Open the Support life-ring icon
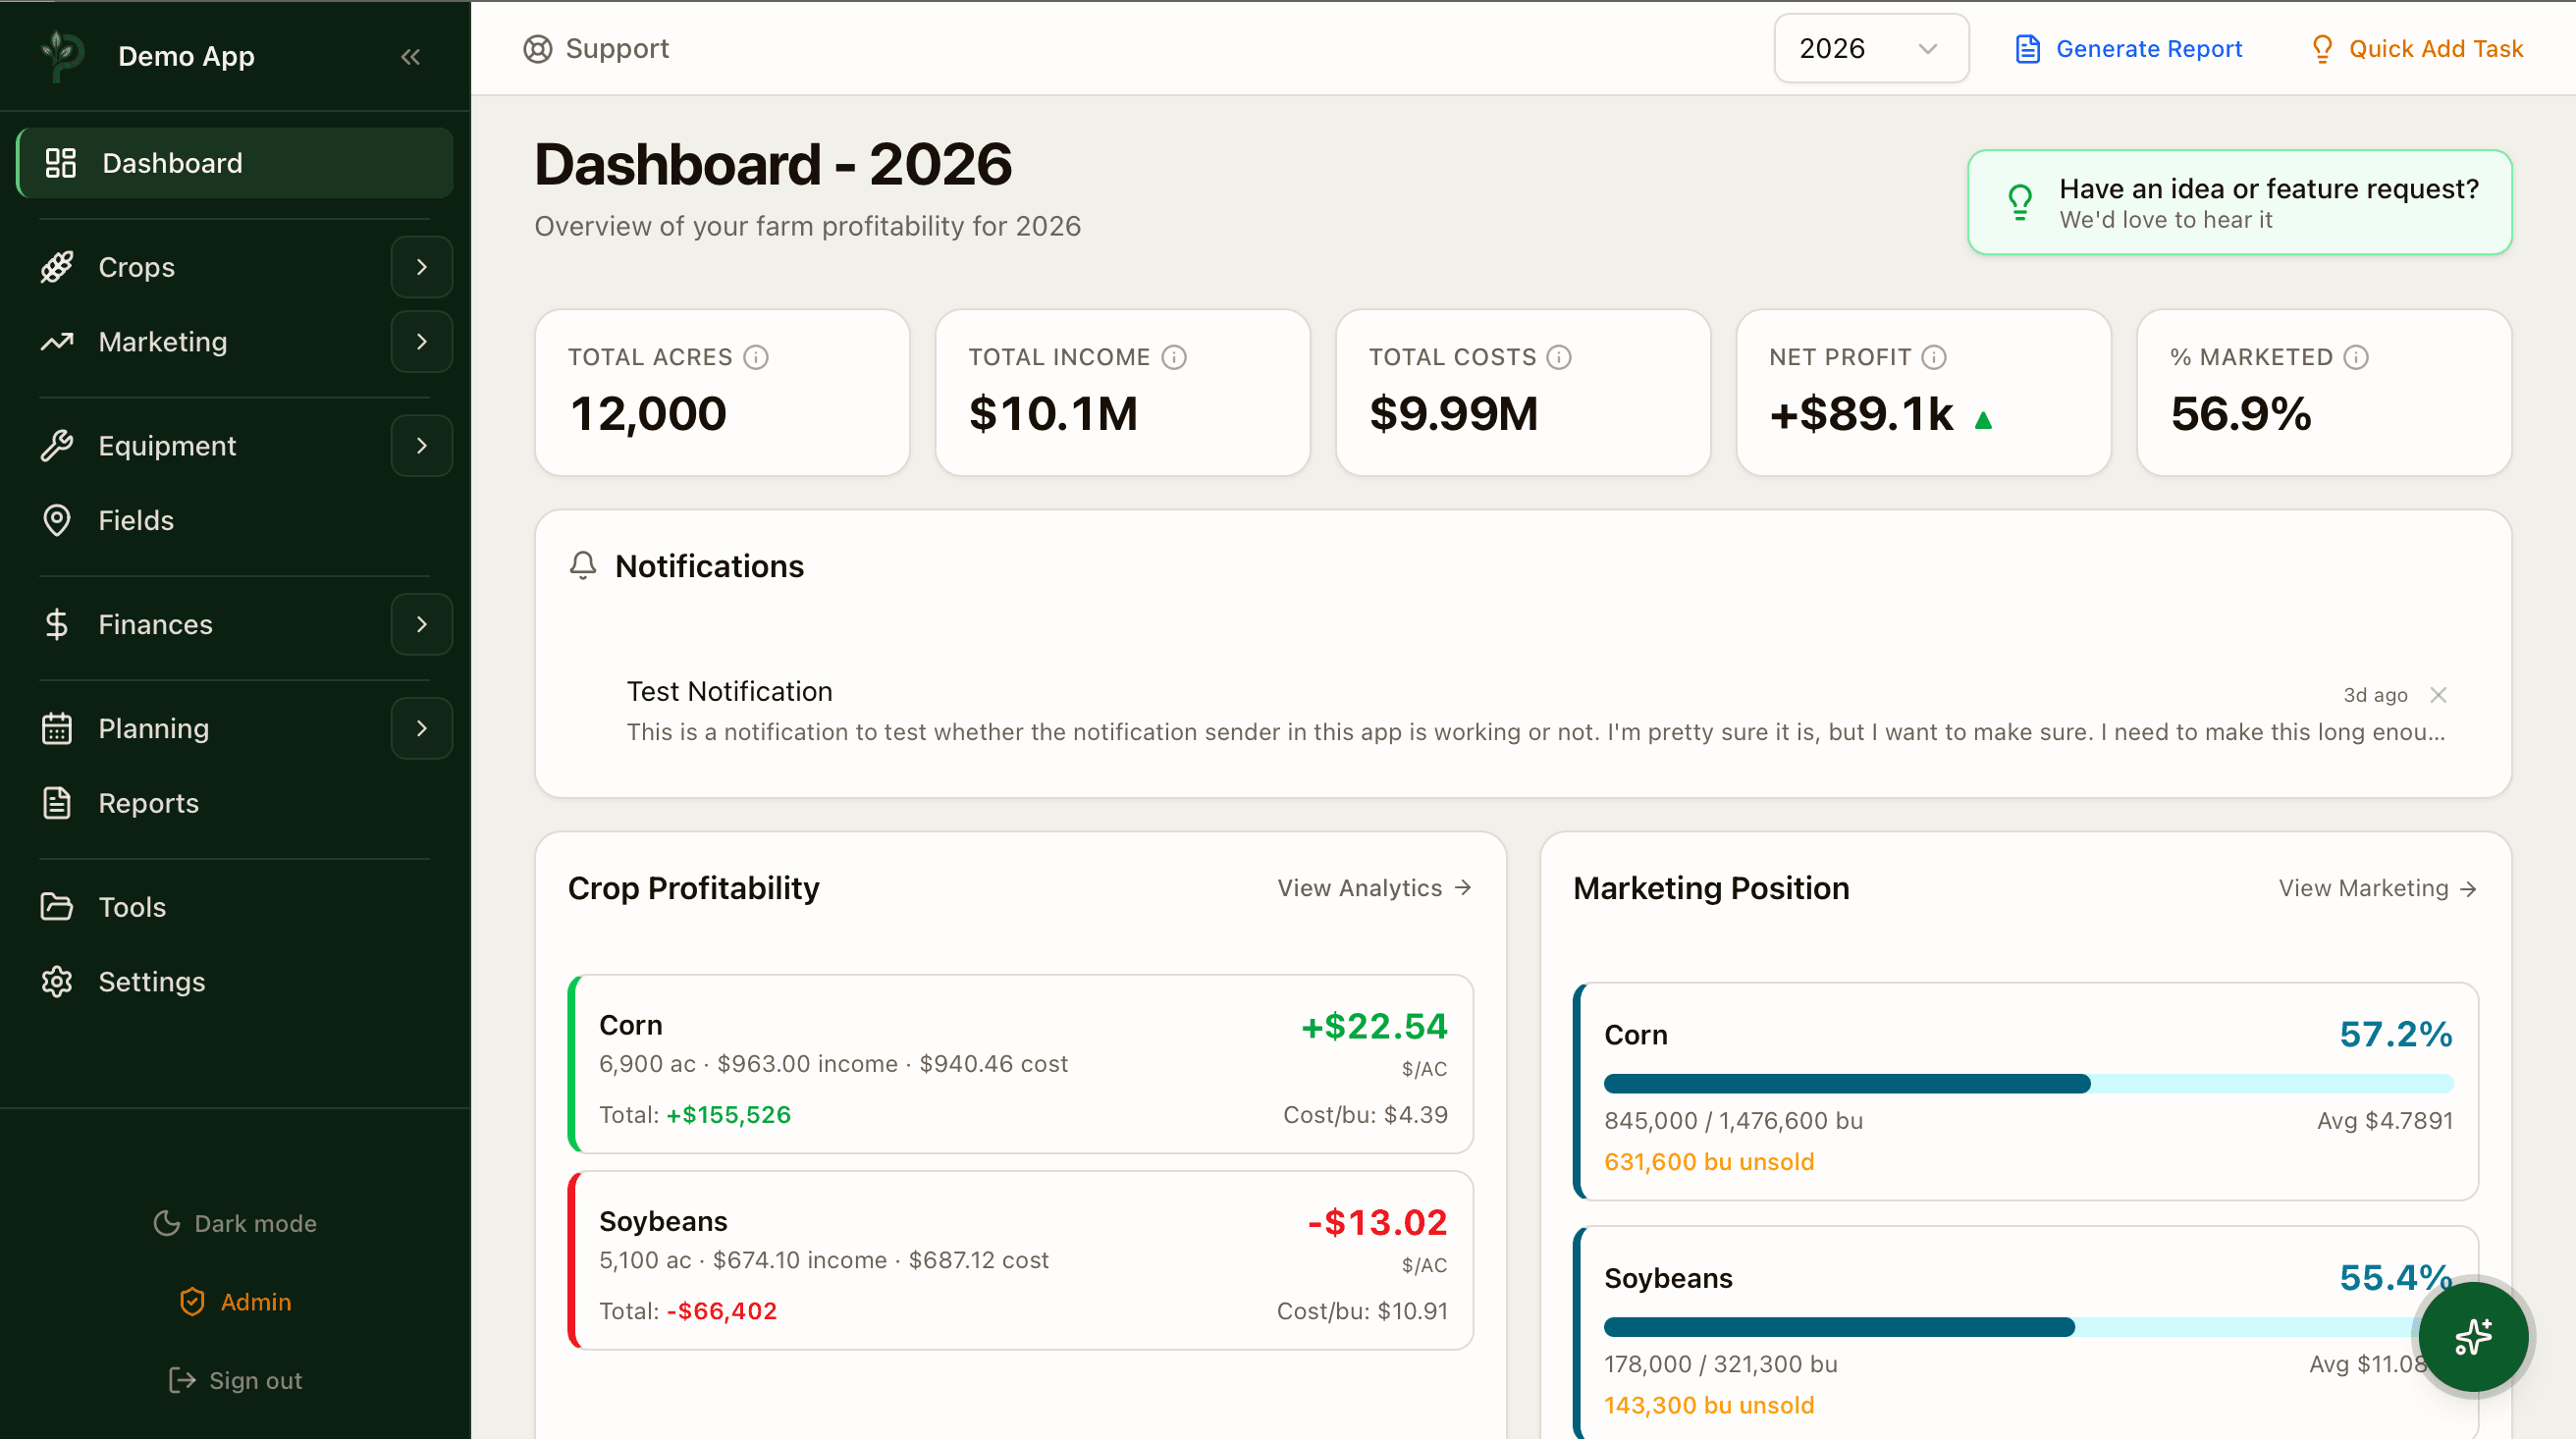 pos(538,48)
